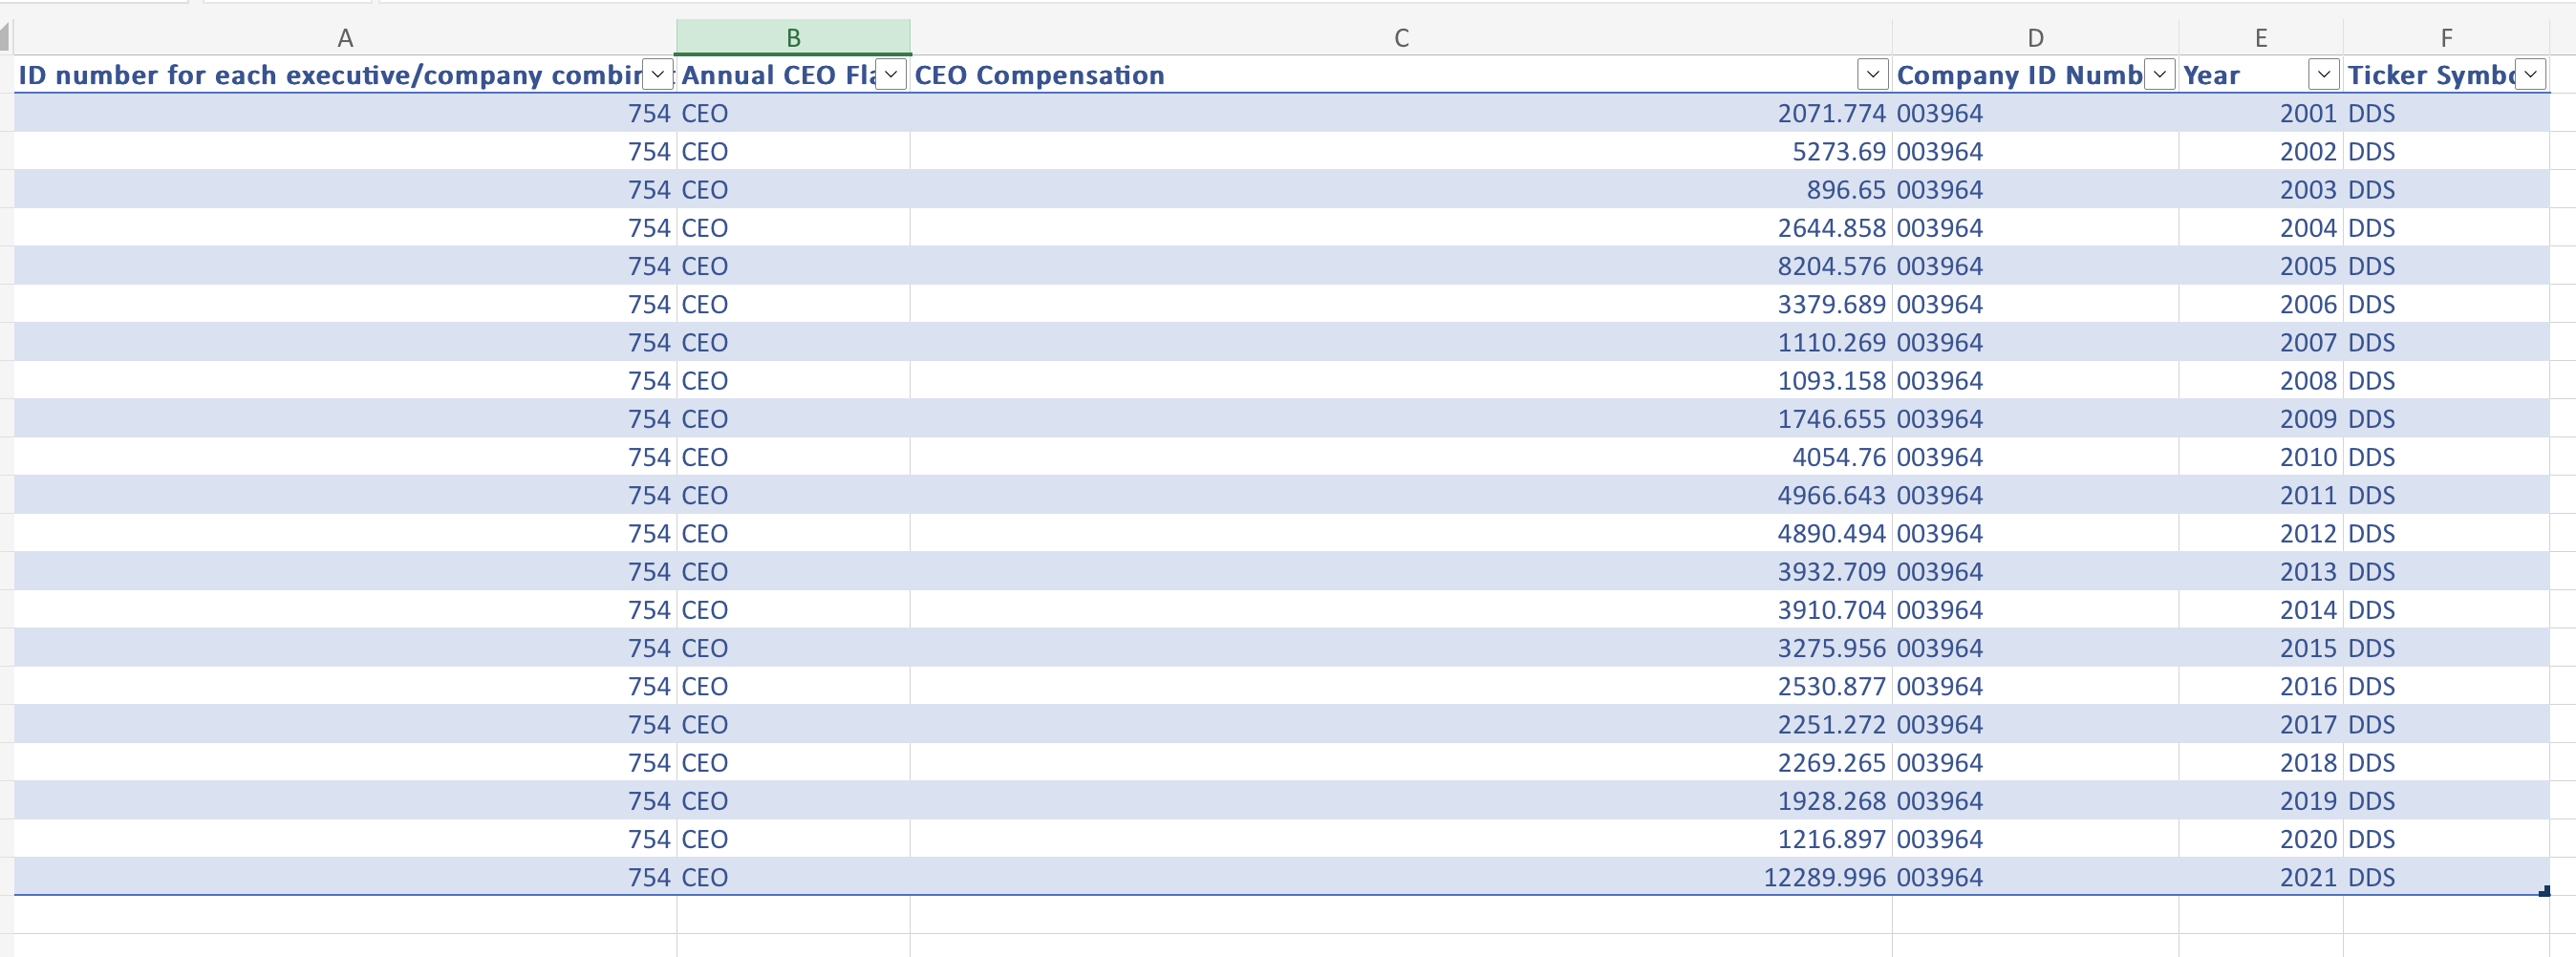Select column F header

[x=2446, y=38]
